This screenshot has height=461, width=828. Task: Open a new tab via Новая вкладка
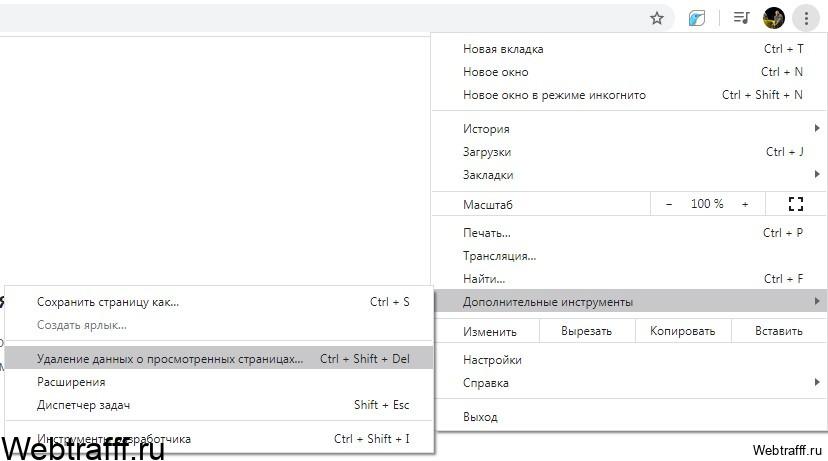pos(629,49)
